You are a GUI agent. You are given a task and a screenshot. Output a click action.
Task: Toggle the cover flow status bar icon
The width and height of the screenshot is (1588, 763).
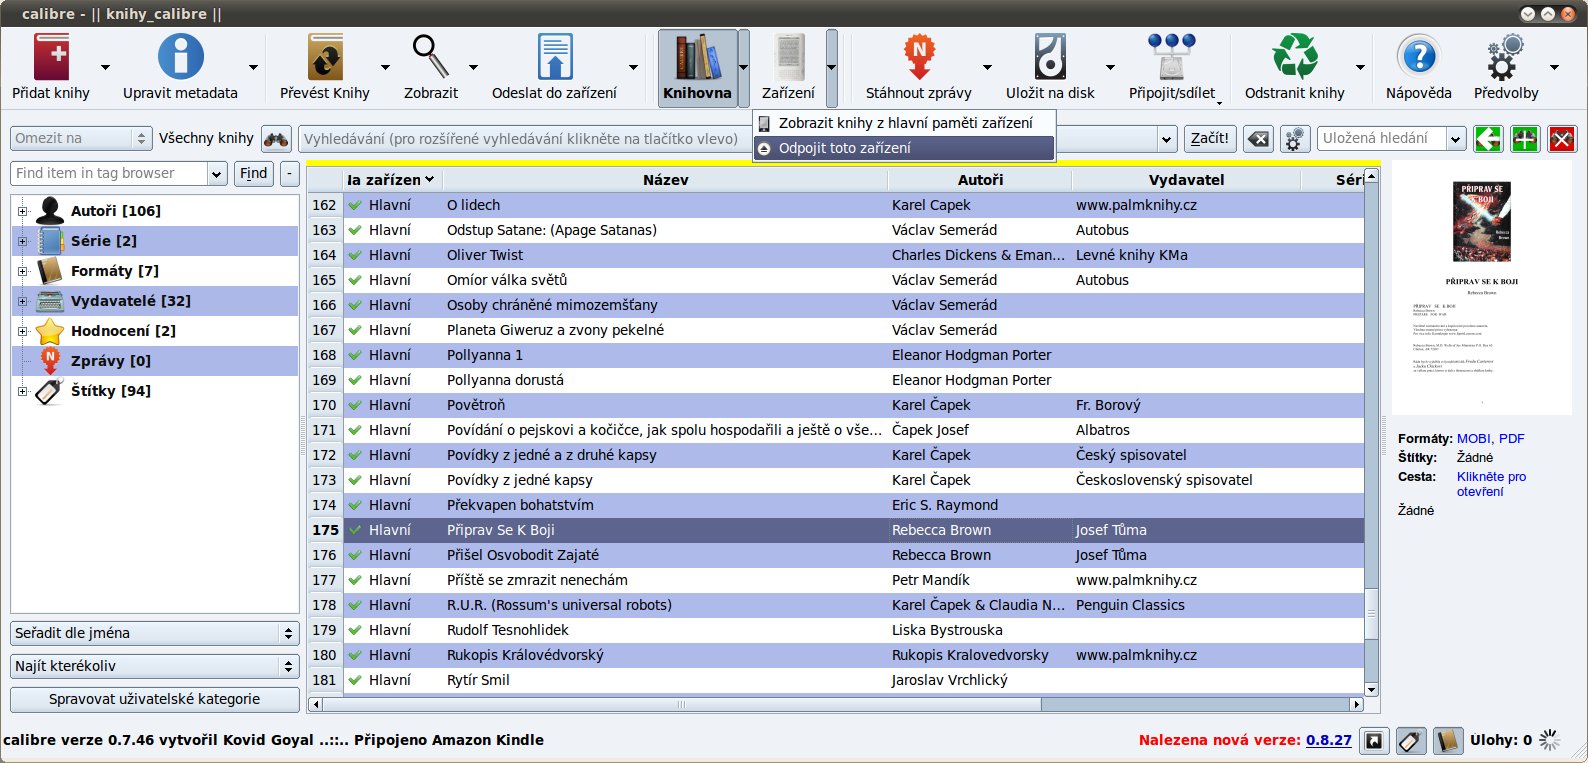point(1374,740)
